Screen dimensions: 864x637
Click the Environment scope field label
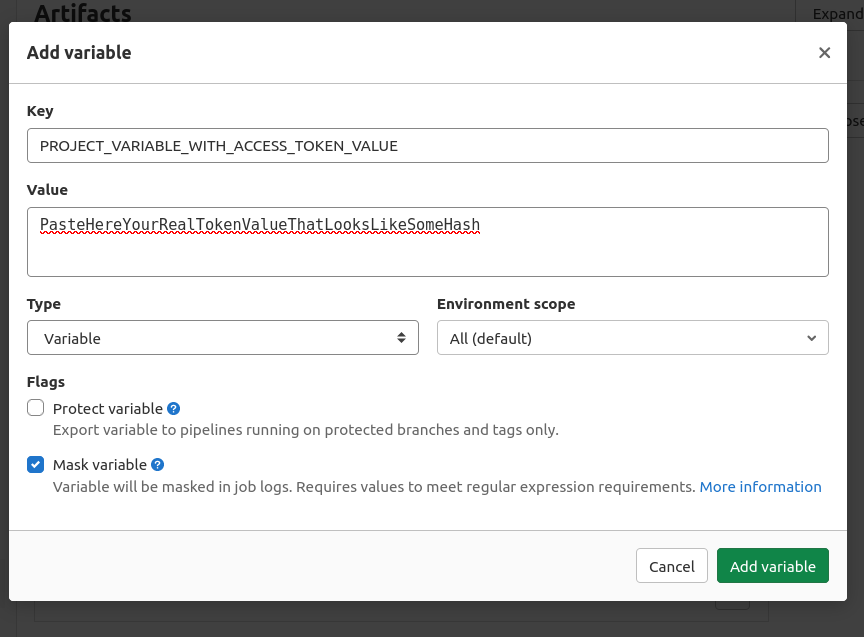coord(506,304)
